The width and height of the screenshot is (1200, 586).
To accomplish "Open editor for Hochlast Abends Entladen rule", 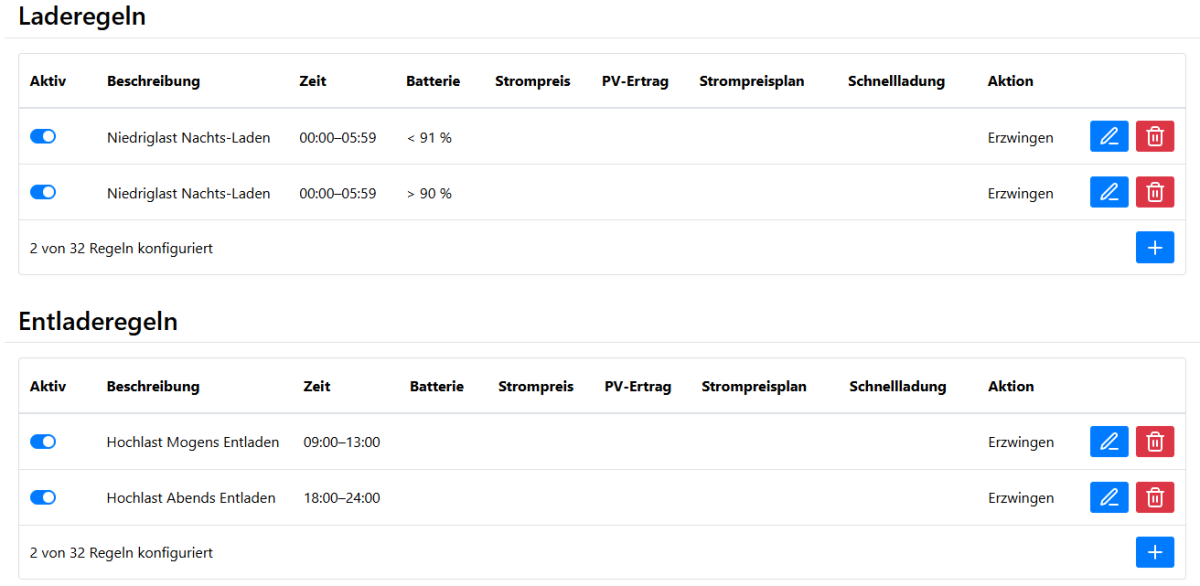I will click(1108, 498).
